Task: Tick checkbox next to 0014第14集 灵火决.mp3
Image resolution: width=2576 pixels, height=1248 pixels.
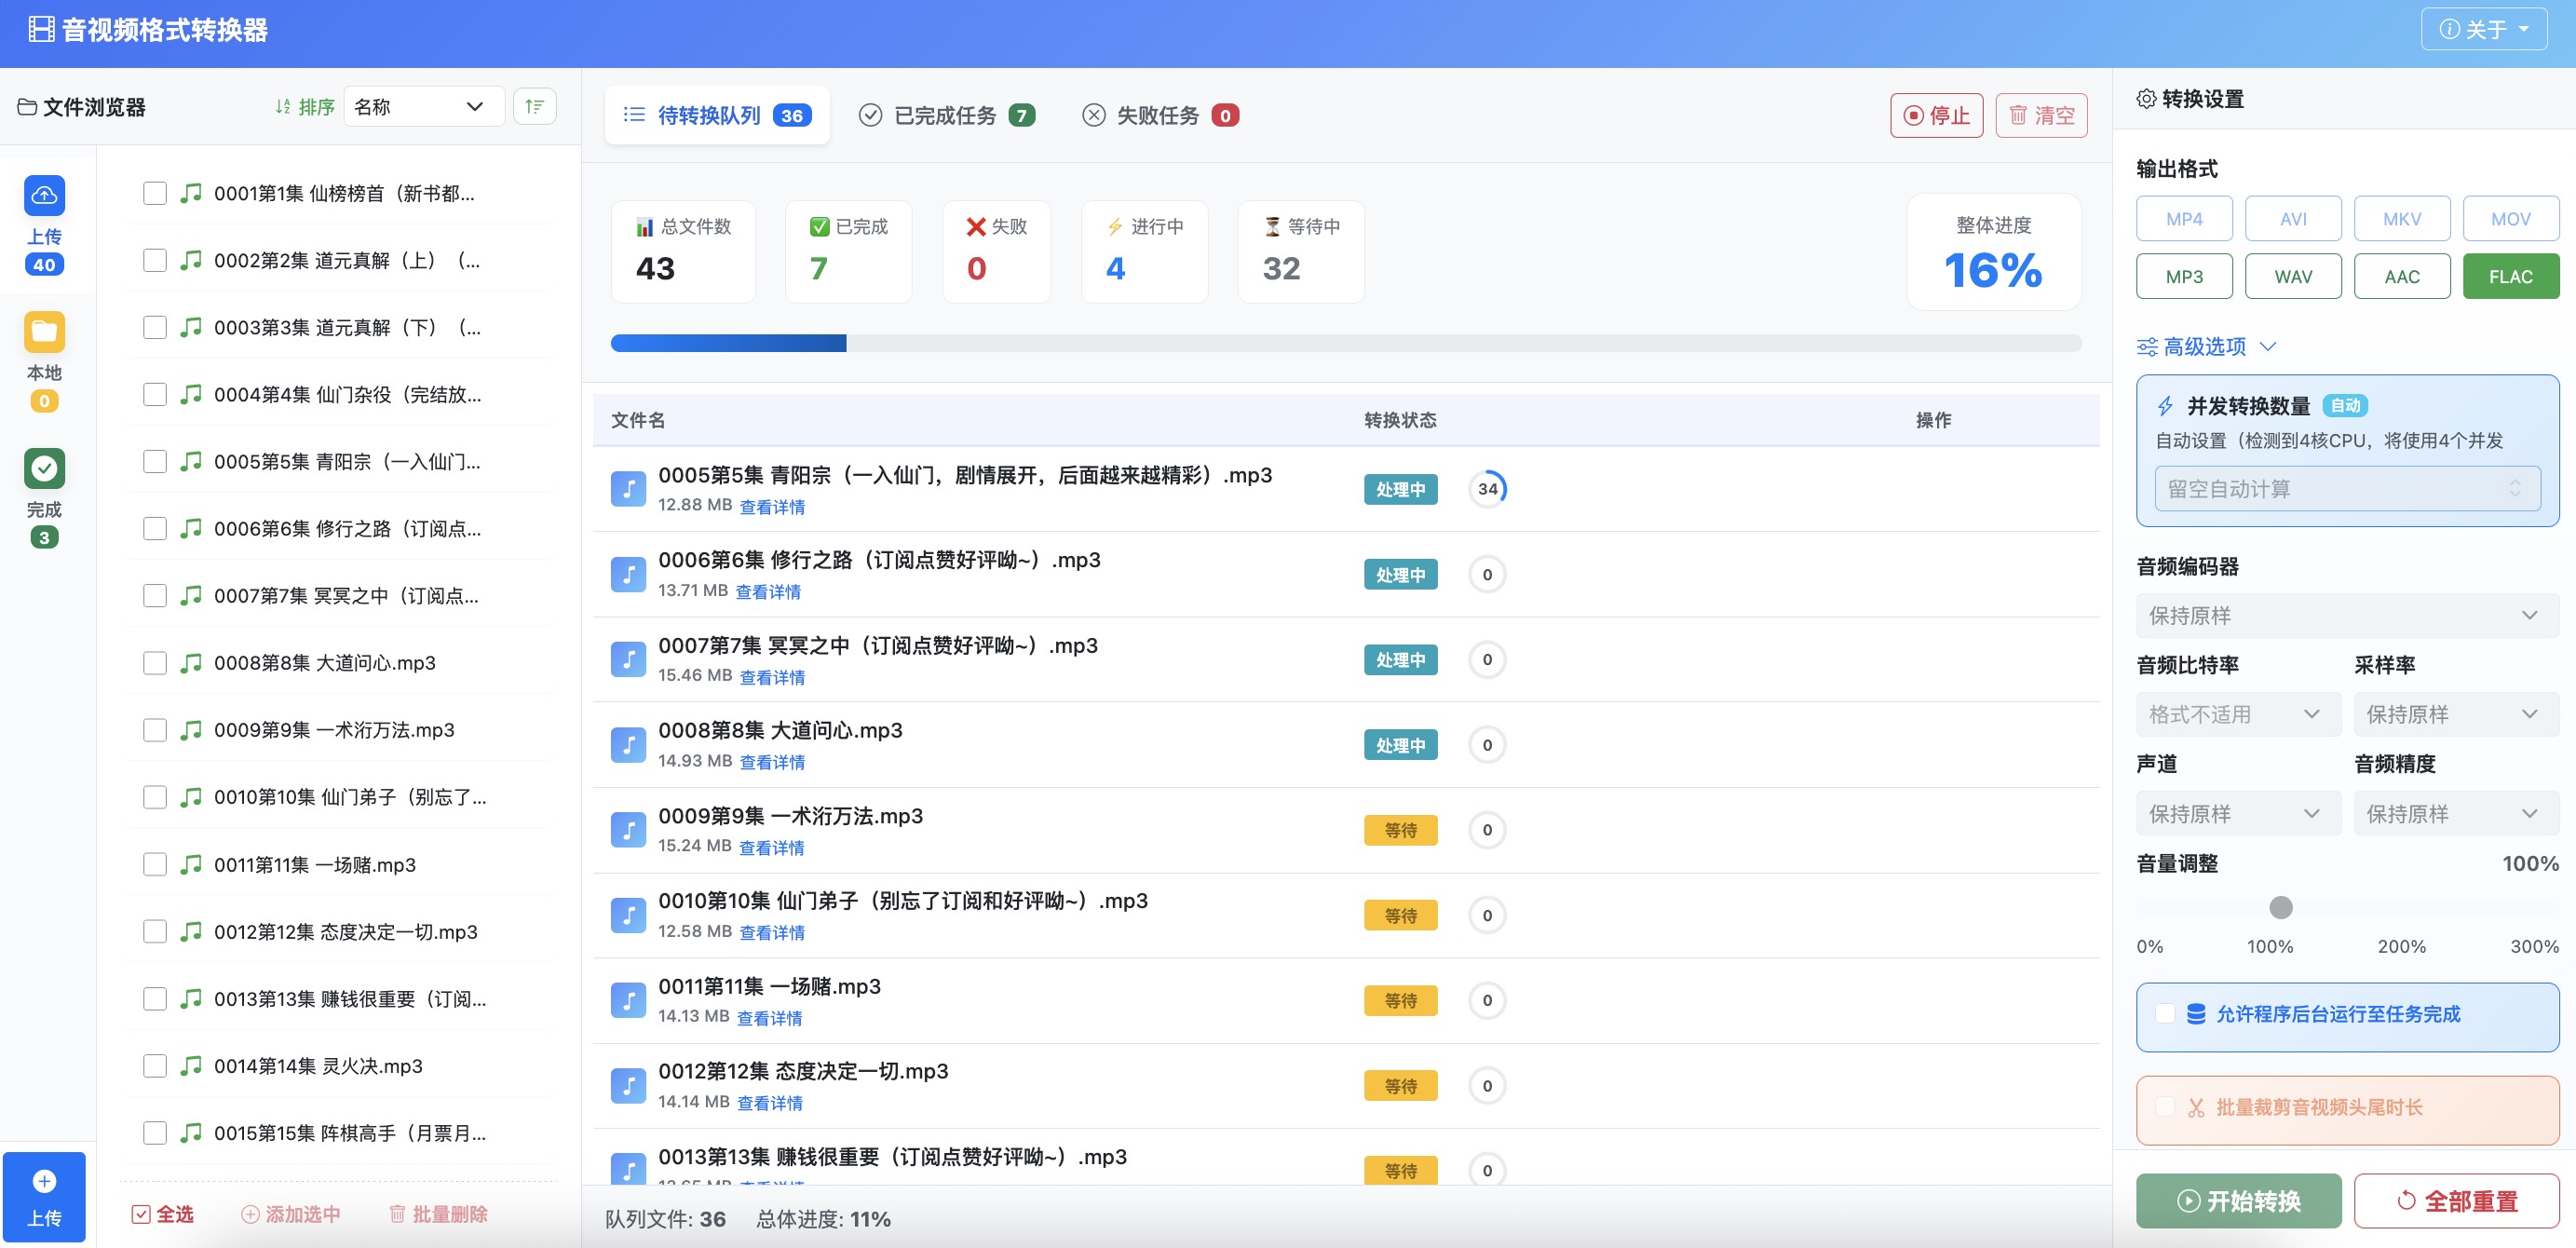Action: click(155, 1066)
